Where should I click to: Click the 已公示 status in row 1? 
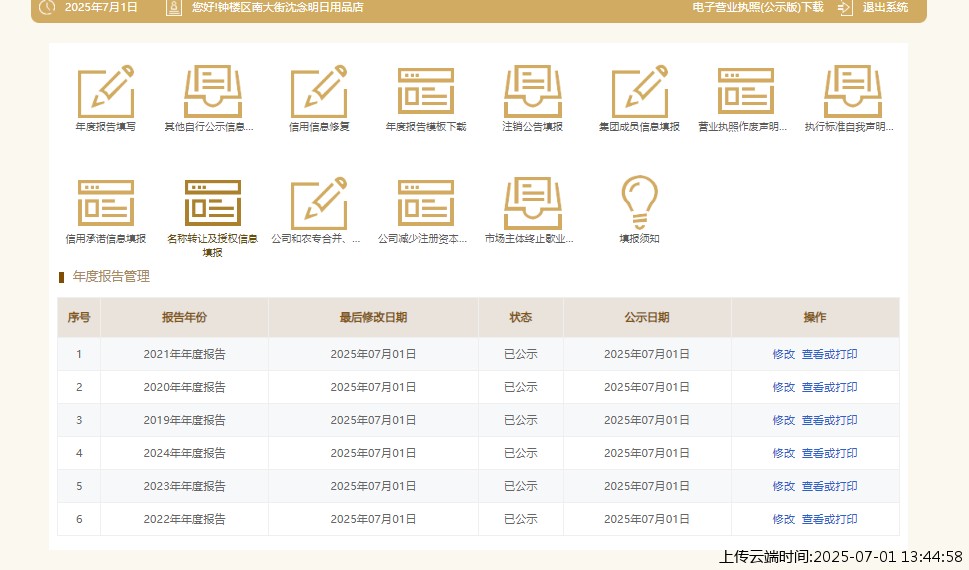pyautogui.click(x=520, y=354)
